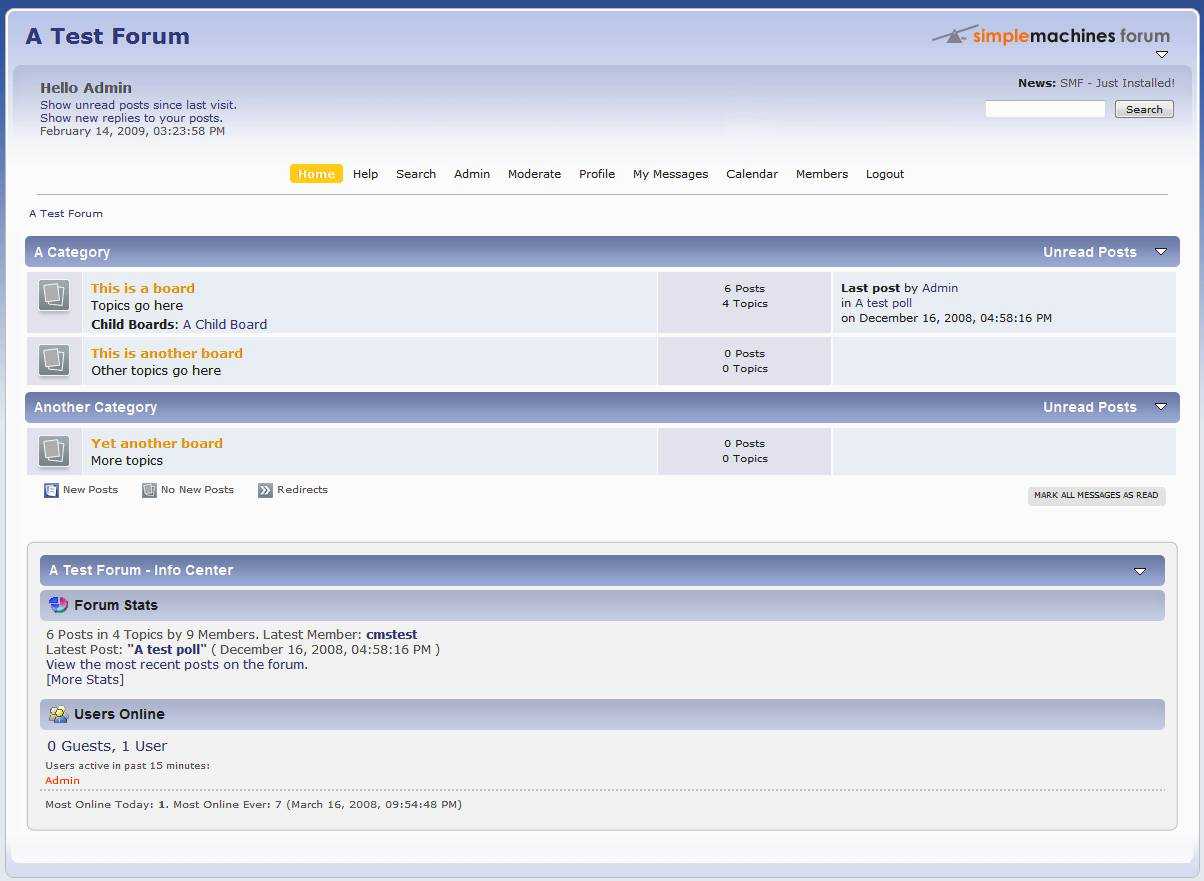Click Show new replies to your posts
Screen dimensions: 1204x881
(131, 118)
